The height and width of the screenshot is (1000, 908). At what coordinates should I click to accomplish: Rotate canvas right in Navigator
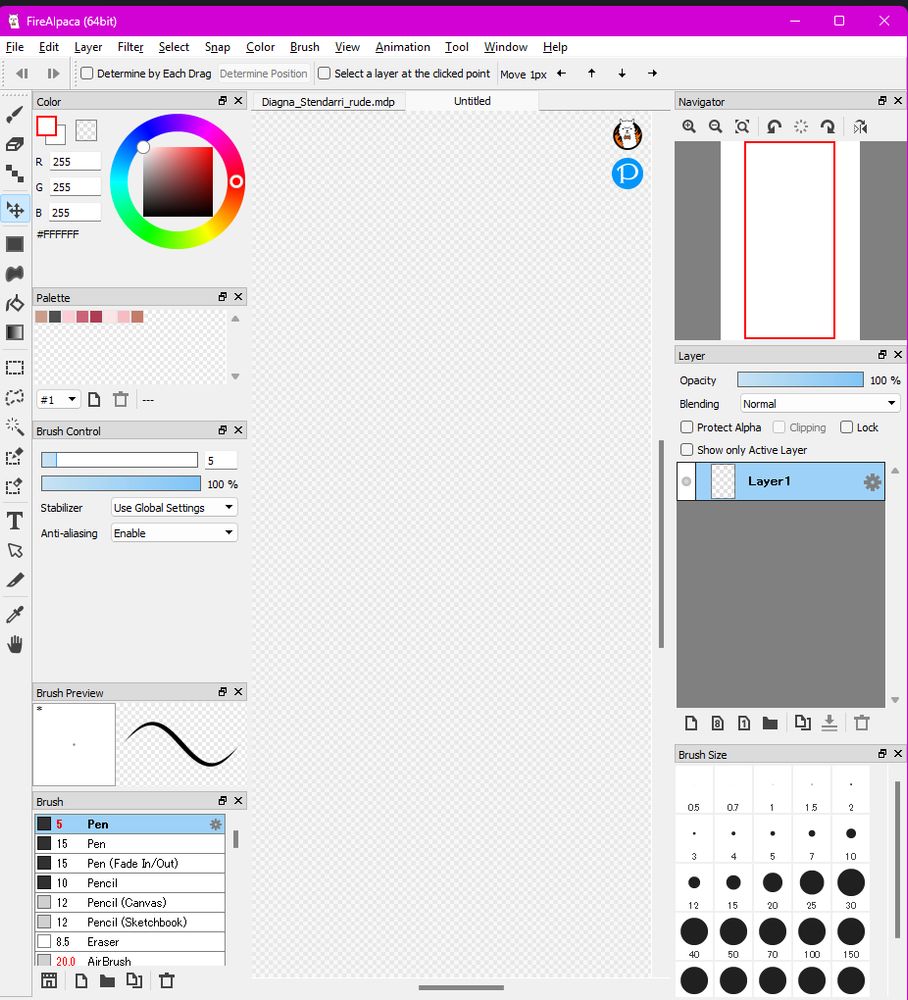click(828, 127)
